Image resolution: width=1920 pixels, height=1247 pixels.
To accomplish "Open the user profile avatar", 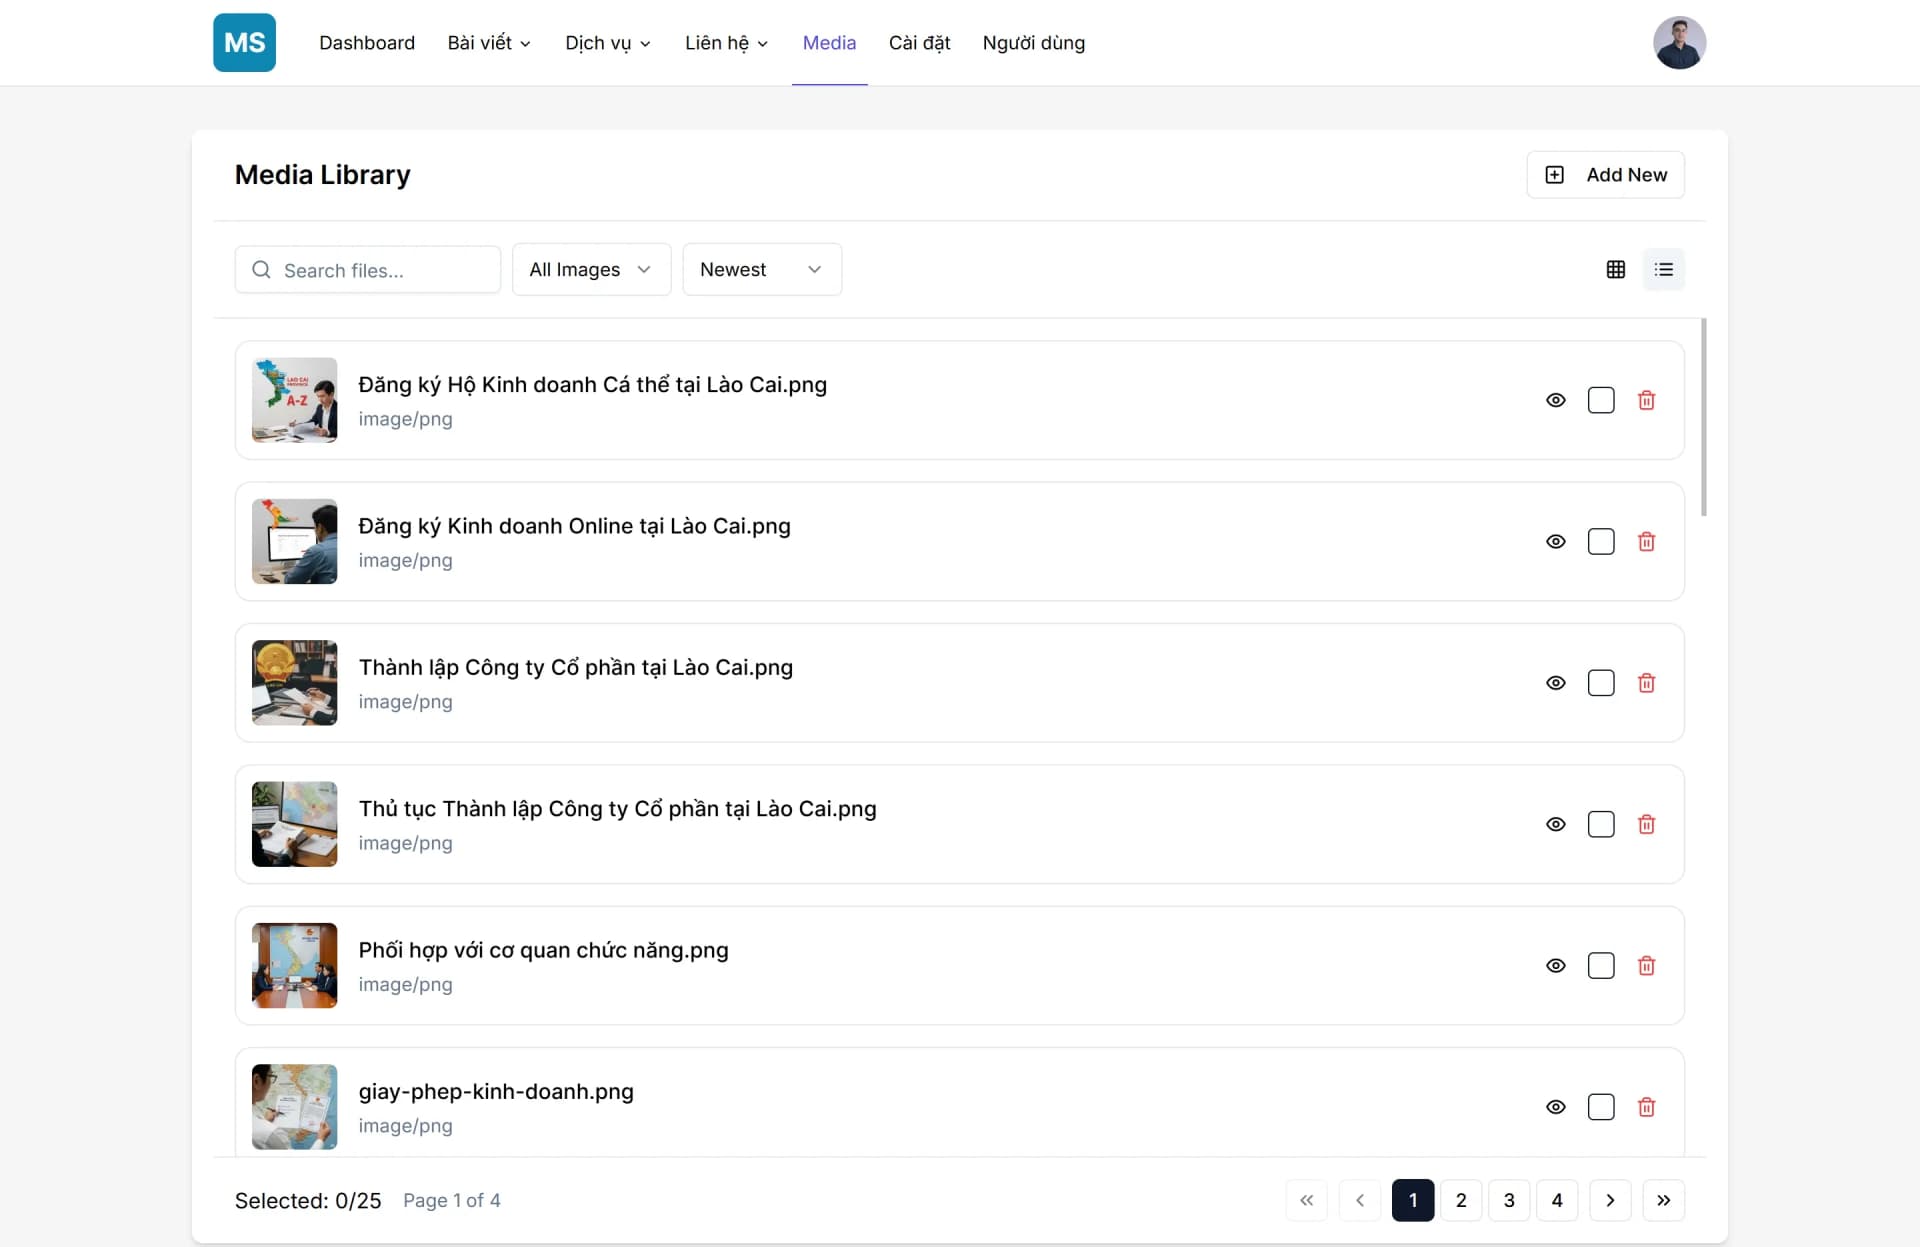I will 1680,42.
